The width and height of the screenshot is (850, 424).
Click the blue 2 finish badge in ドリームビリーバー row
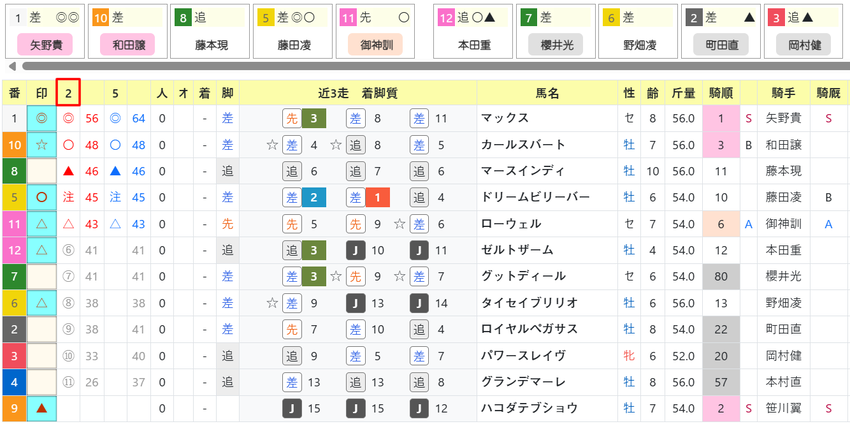[x=314, y=197]
